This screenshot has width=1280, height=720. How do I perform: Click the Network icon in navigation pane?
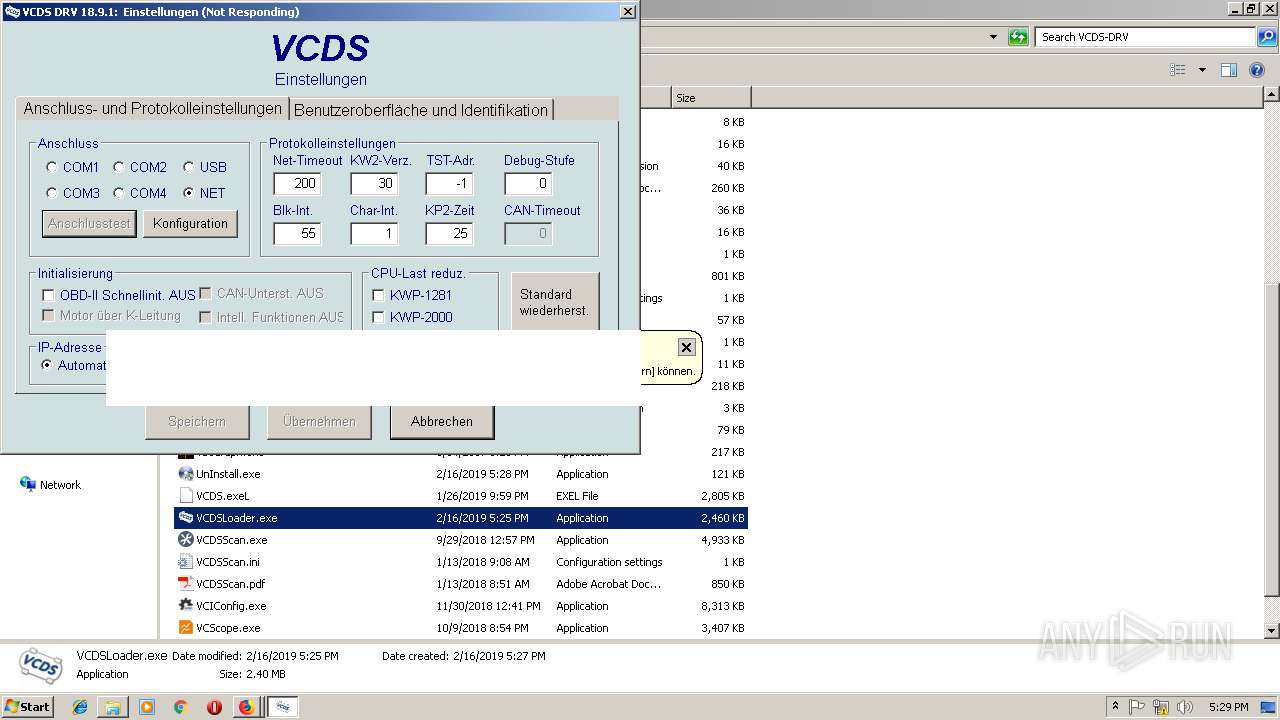[x=28, y=484]
